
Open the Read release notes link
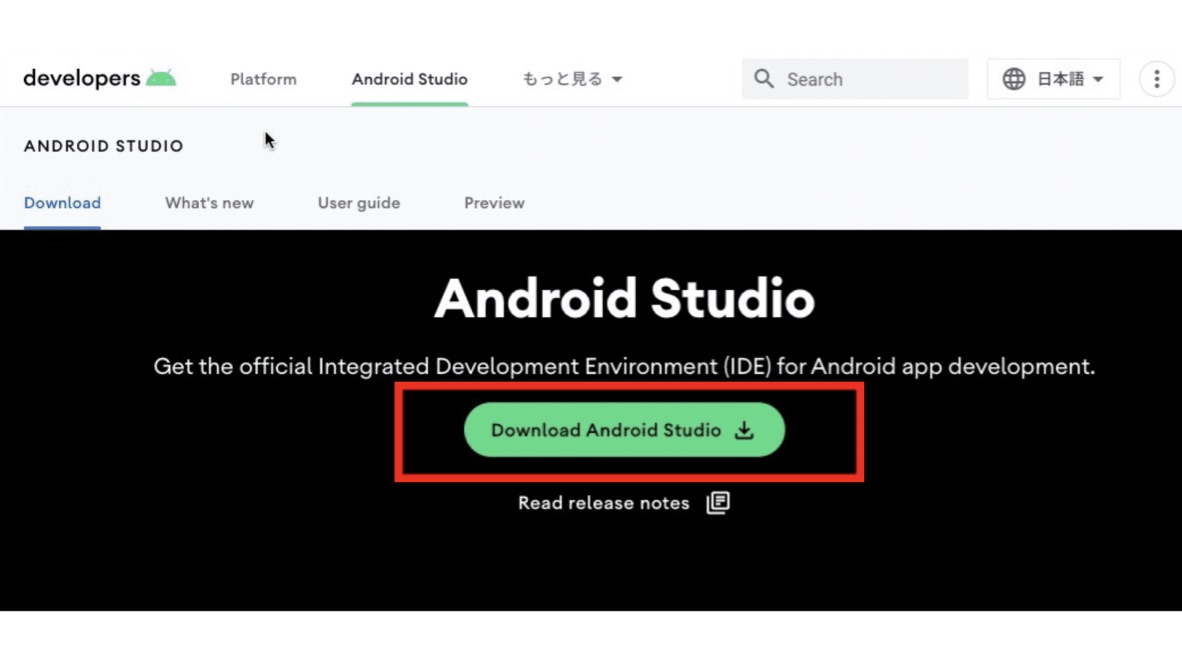click(x=603, y=503)
